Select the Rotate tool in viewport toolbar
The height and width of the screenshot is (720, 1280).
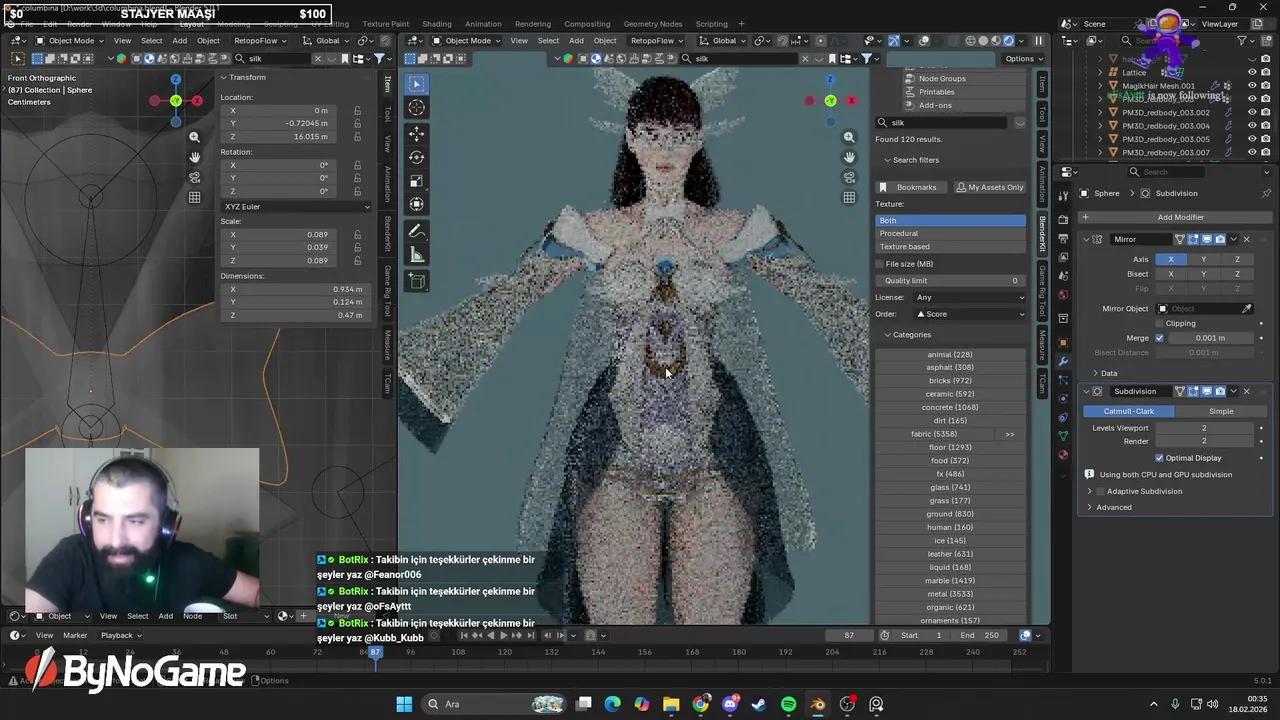coord(417,157)
